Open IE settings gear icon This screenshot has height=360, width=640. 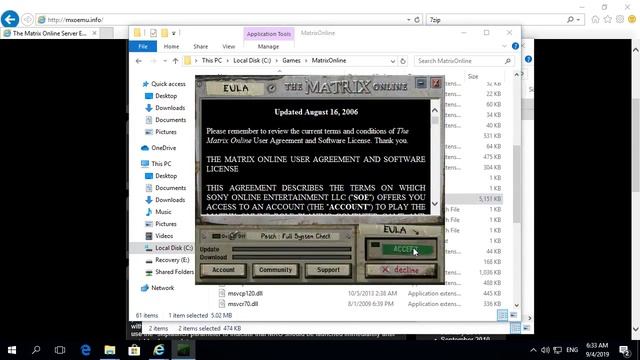point(620,19)
